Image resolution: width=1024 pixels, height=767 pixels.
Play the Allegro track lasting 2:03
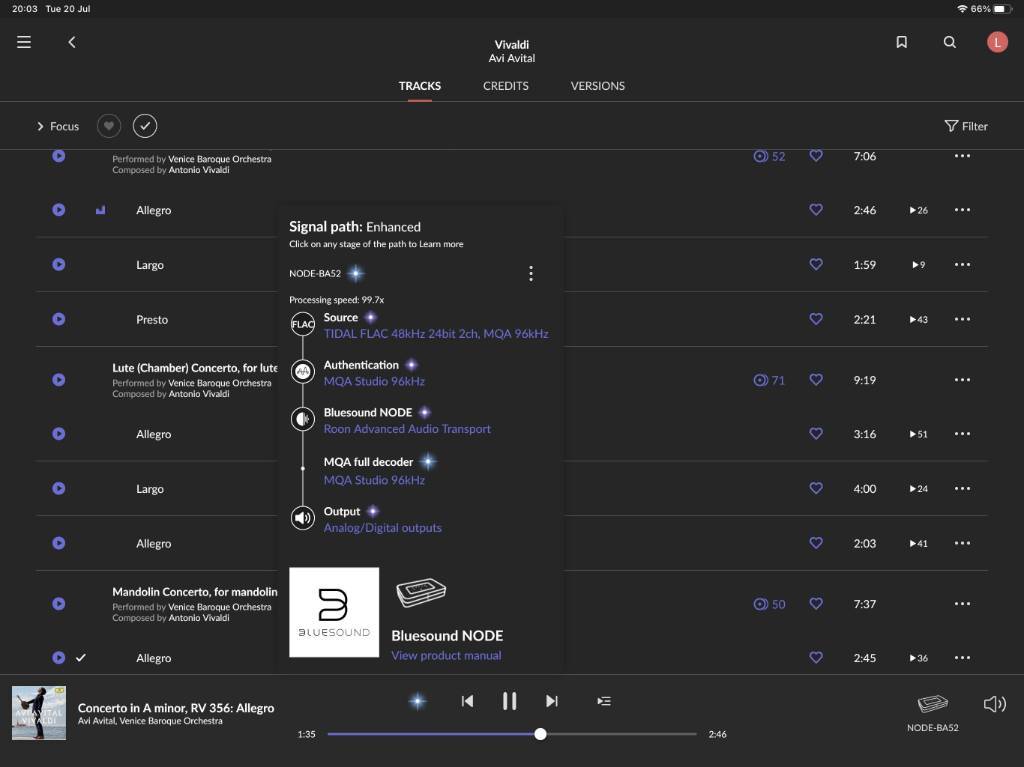(x=59, y=543)
